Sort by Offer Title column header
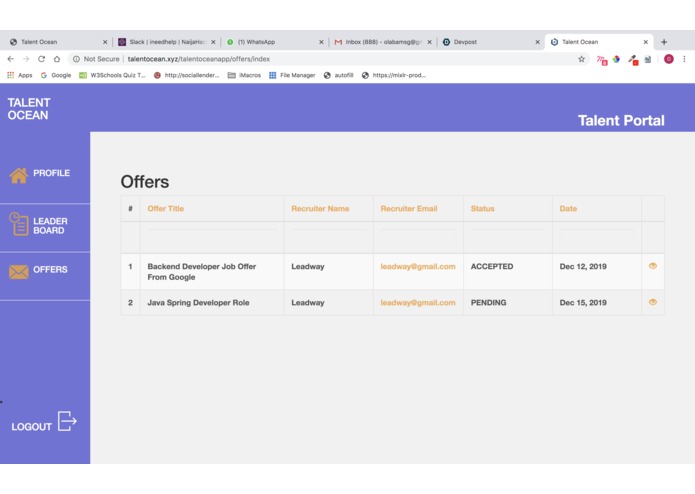The image size is (695, 494). pos(165,209)
